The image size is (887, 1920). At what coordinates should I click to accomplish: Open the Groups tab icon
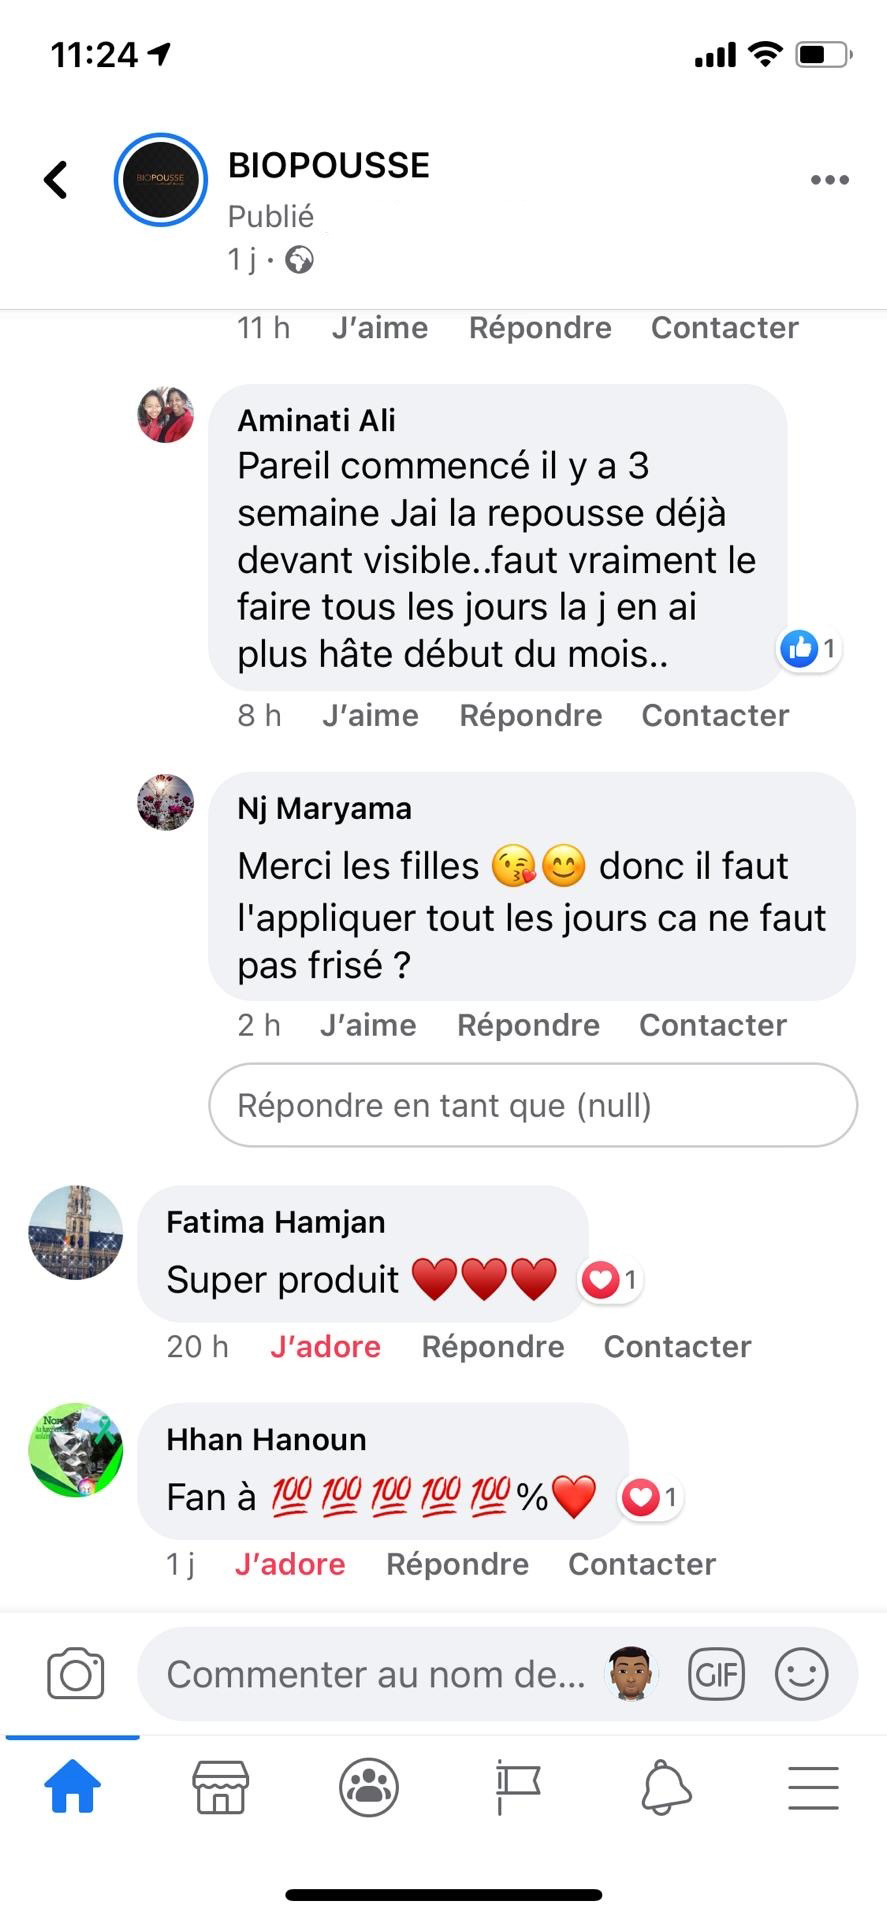[x=369, y=1788]
